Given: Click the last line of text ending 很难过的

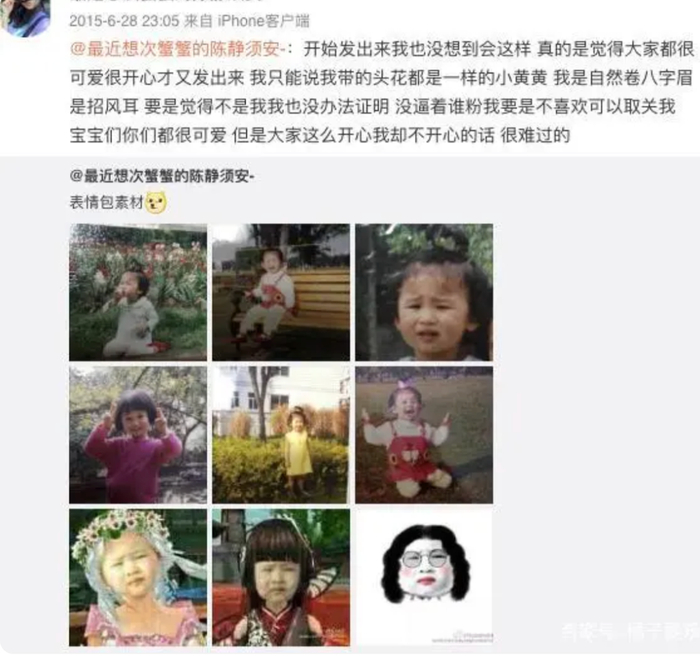Looking at the screenshot, I should pos(320,135).
